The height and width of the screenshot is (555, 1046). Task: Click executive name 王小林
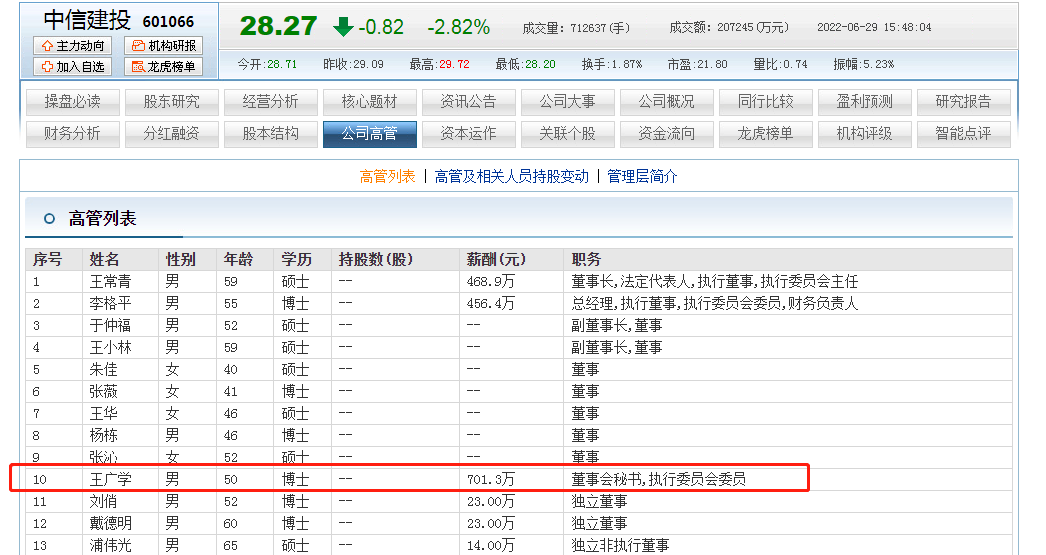110,348
